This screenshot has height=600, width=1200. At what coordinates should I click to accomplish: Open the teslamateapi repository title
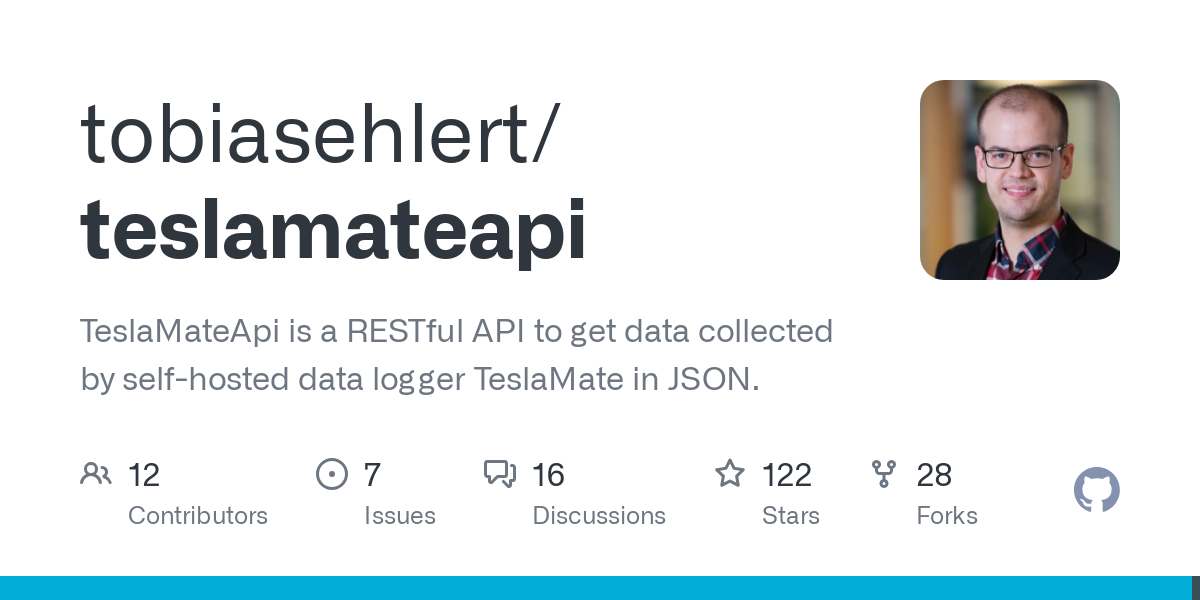point(333,231)
